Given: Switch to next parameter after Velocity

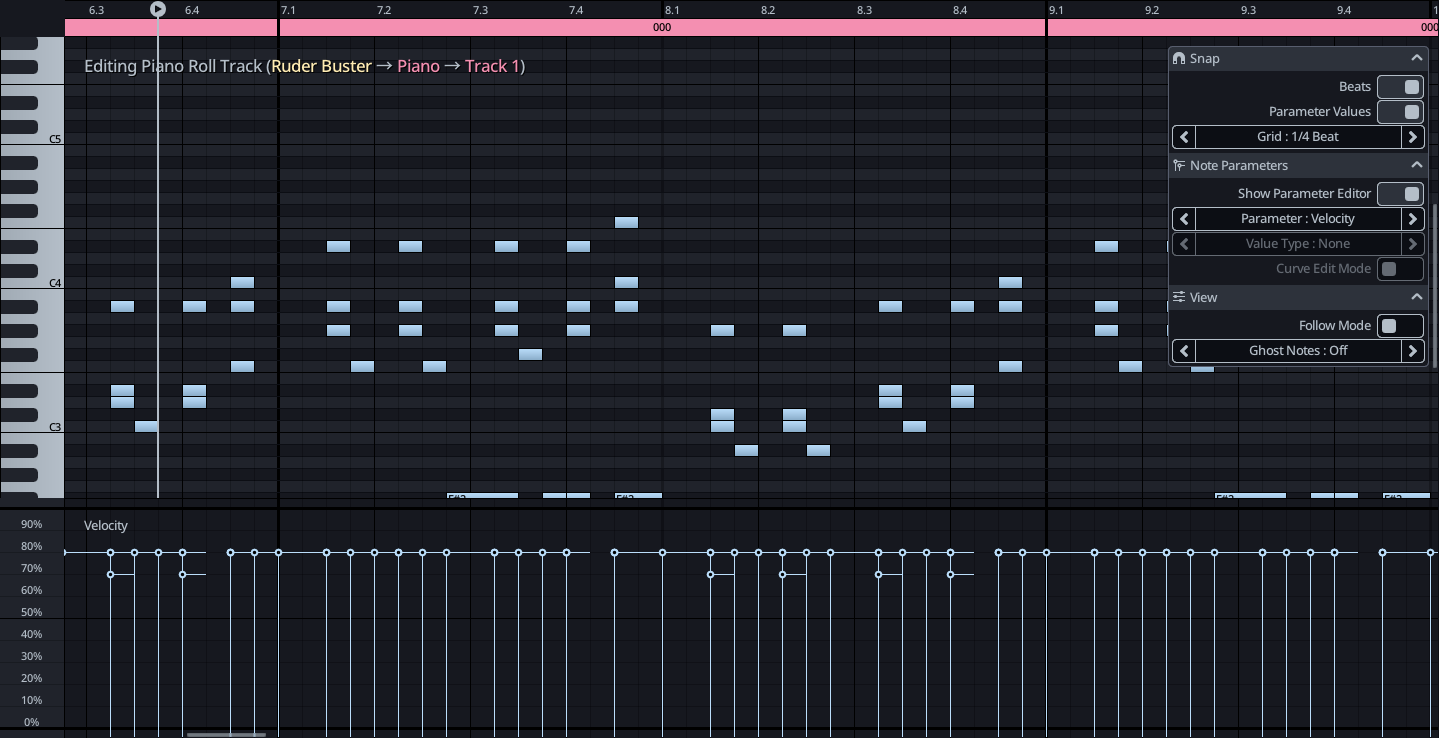Looking at the screenshot, I should coord(1412,219).
